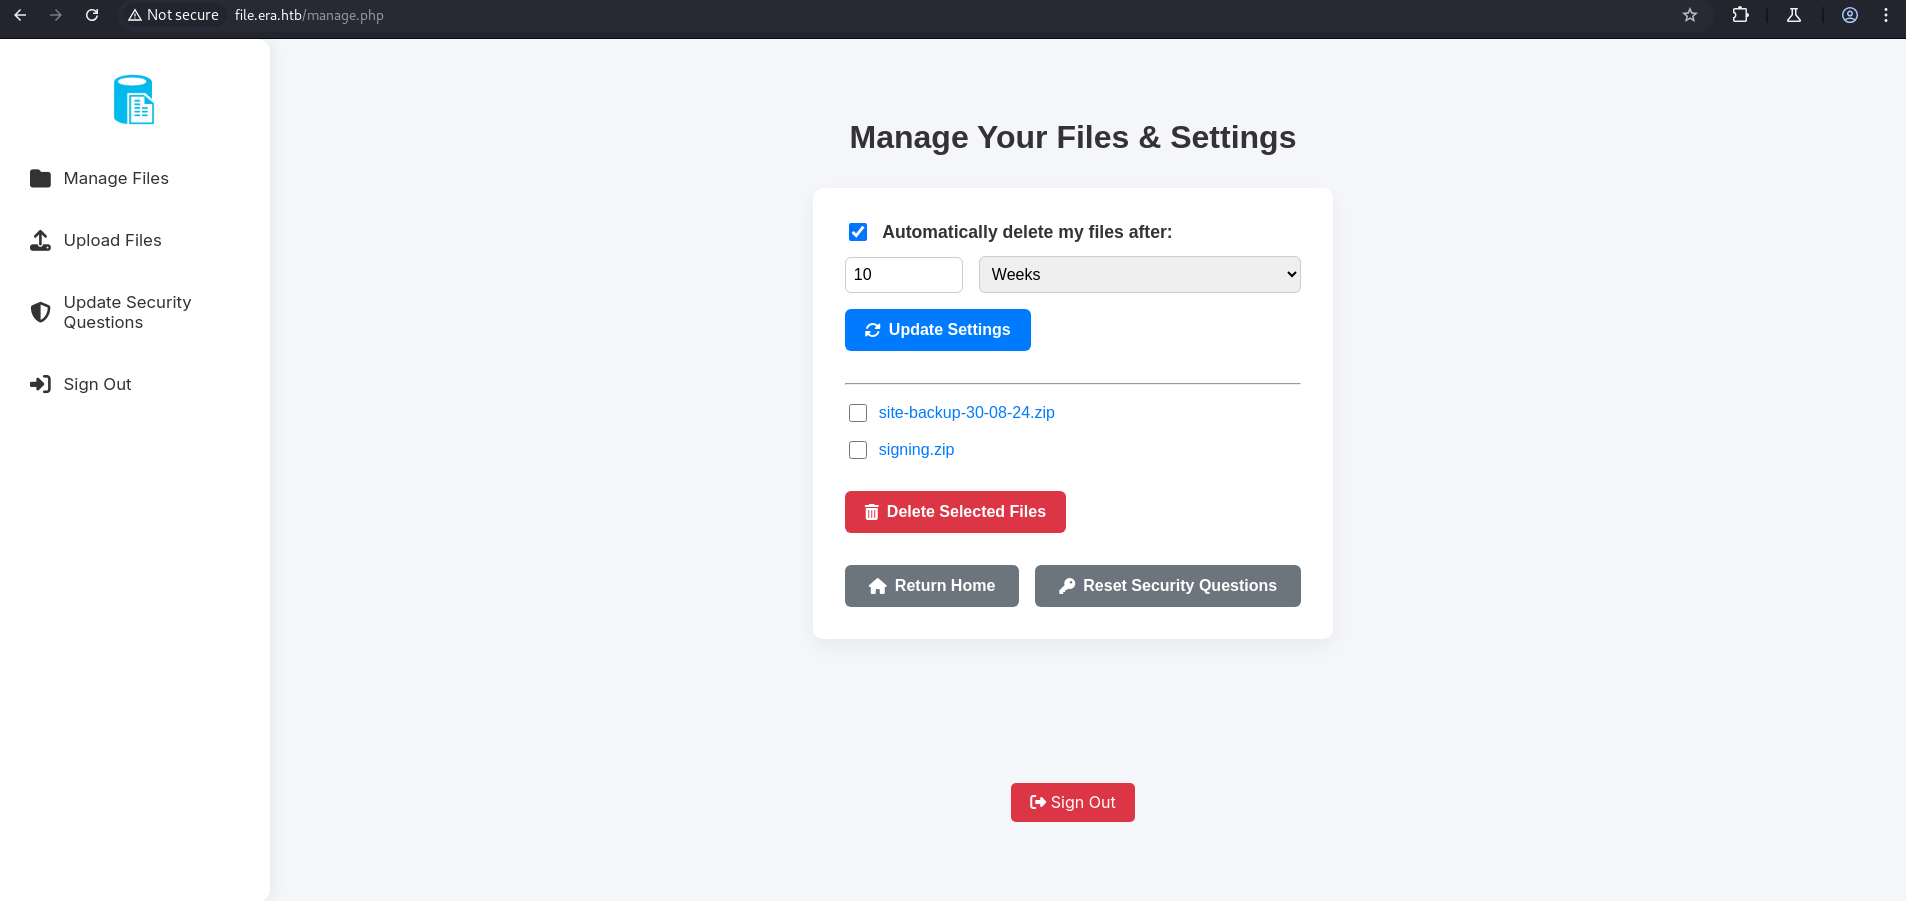Viewport: 1906px width, 901px height.
Task: Click the sidebar sign-out arrow icon
Action: pyautogui.click(x=40, y=384)
